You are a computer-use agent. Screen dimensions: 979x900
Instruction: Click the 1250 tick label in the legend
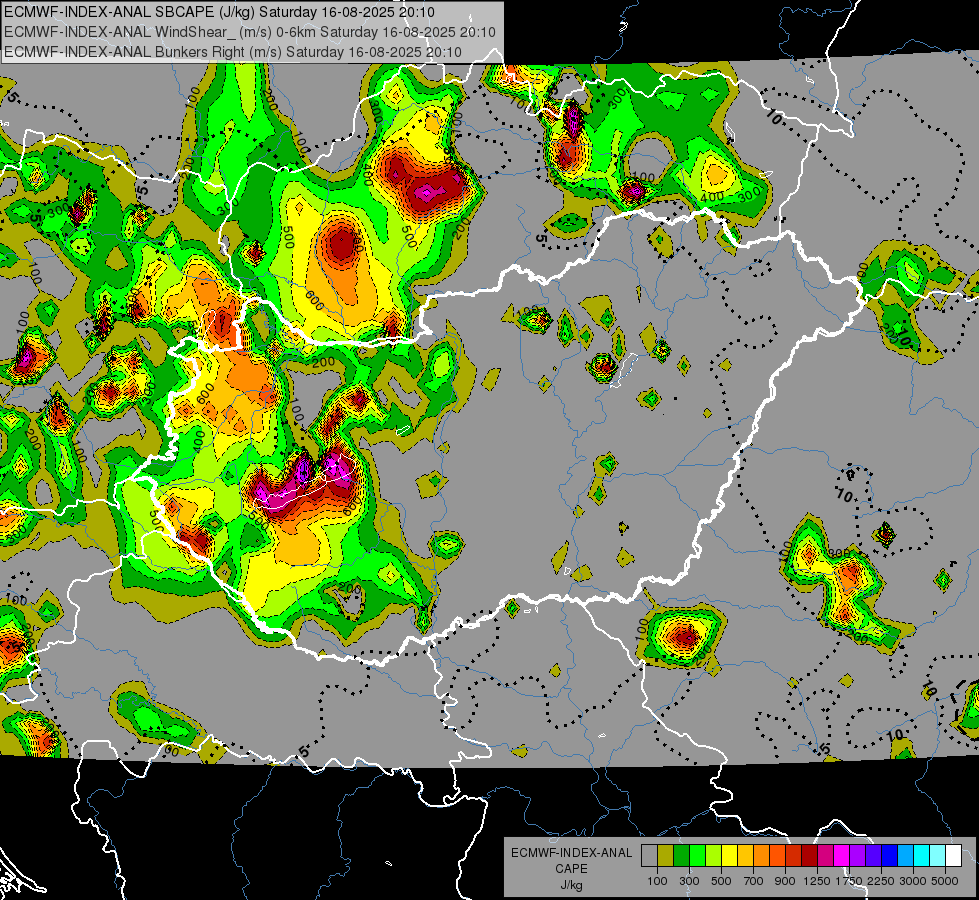click(x=817, y=881)
